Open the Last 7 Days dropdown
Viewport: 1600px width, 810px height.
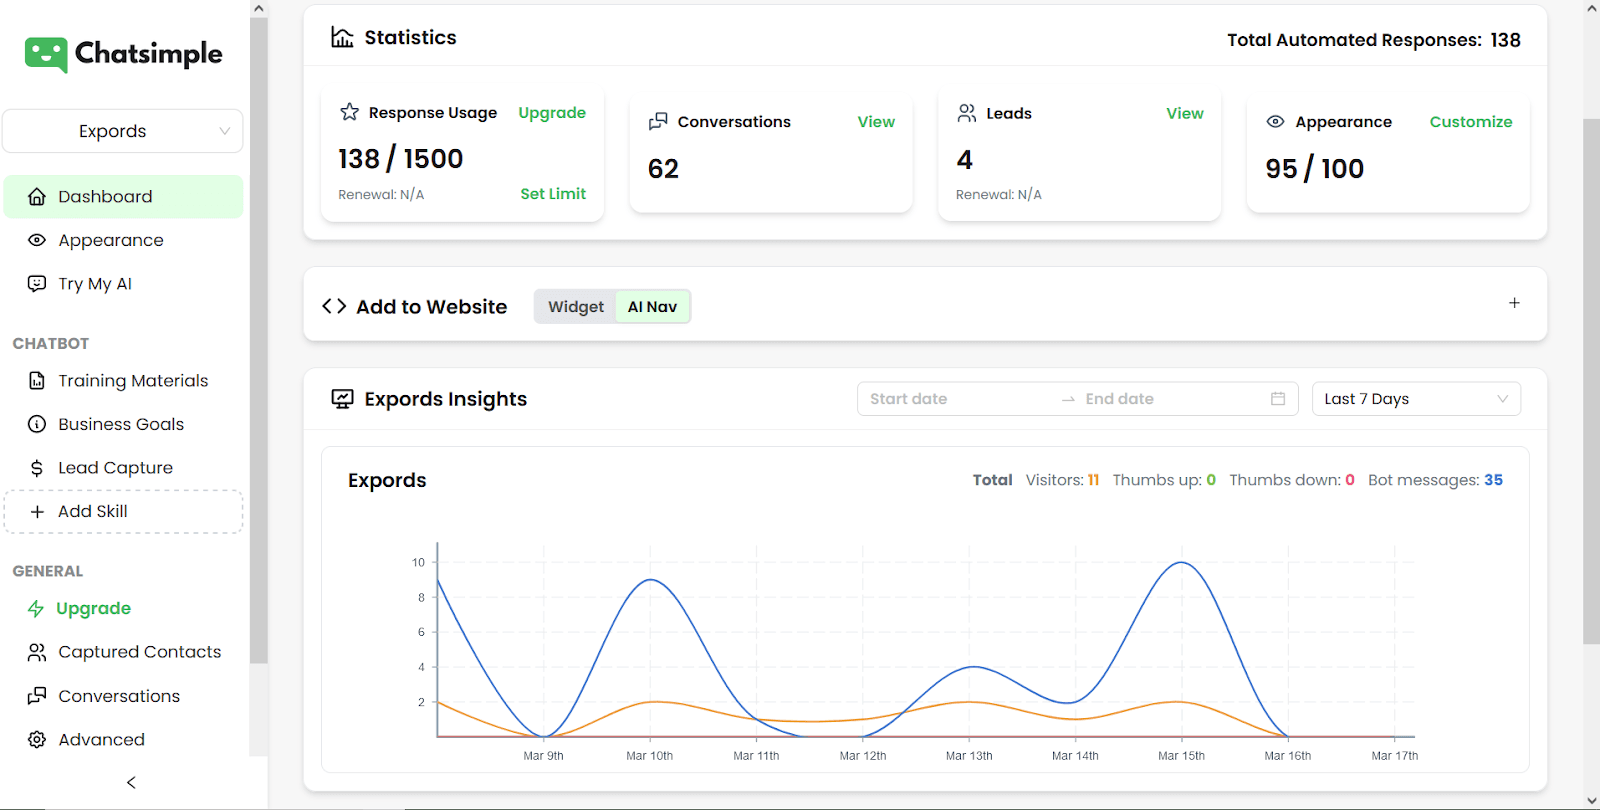pyautogui.click(x=1415, y=399)
